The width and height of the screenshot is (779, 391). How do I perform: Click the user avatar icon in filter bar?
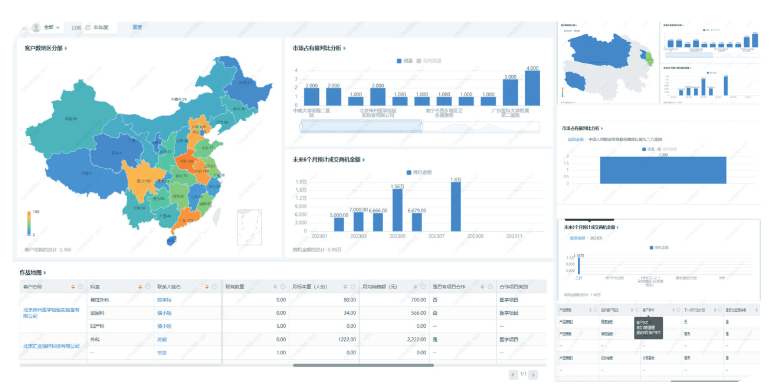36,27
